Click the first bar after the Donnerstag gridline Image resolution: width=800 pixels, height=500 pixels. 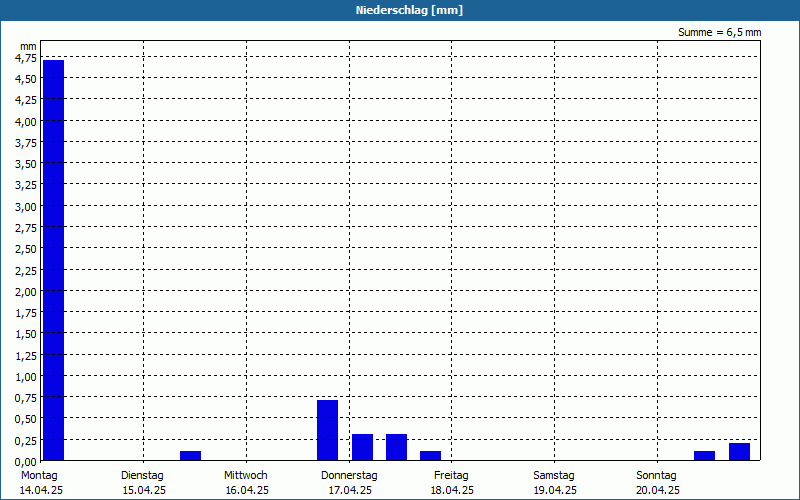click(x=362, y=447)
